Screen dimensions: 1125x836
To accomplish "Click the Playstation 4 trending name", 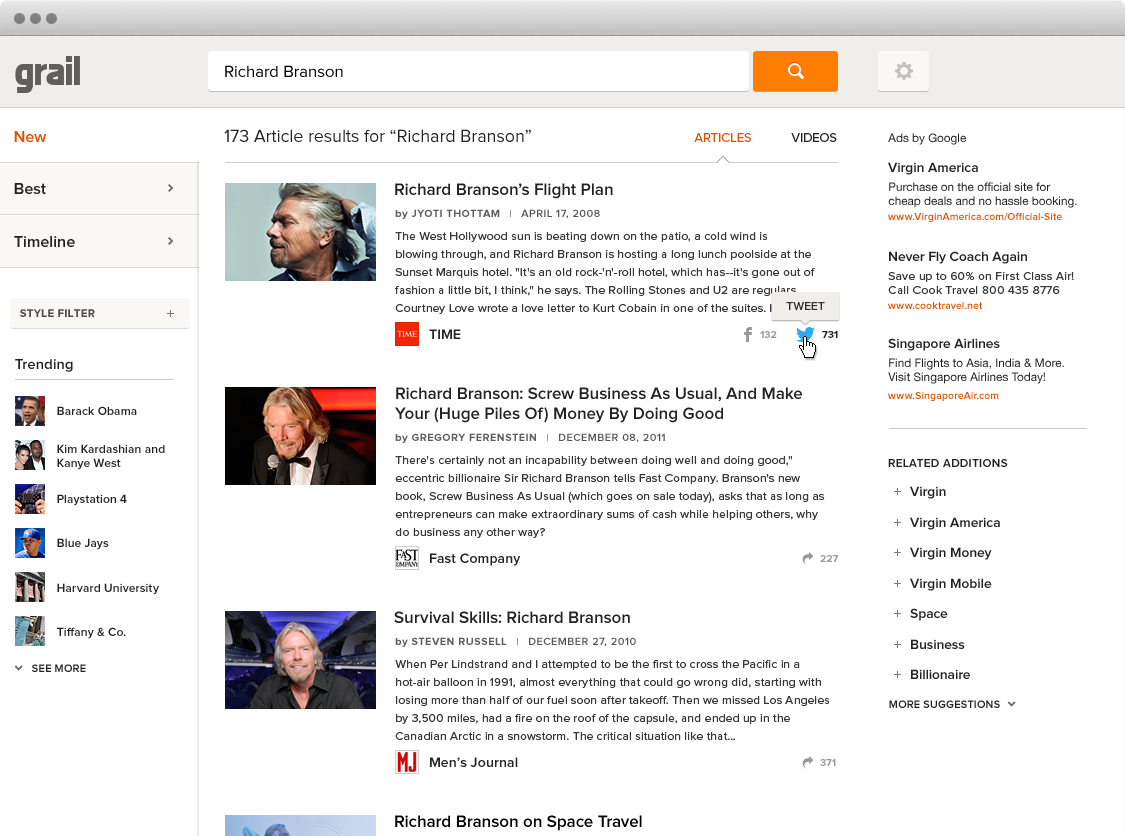I will [91, 499].
